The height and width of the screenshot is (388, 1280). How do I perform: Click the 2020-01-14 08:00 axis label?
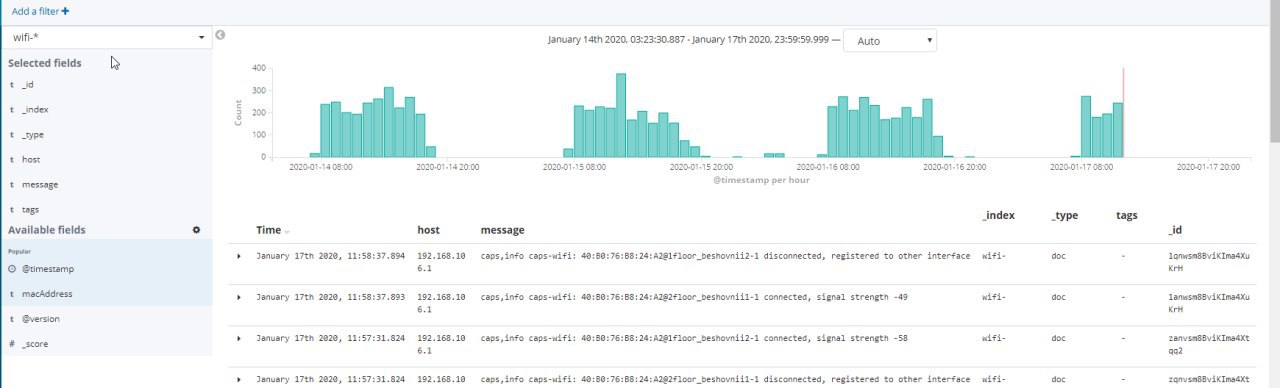(321, 167)
